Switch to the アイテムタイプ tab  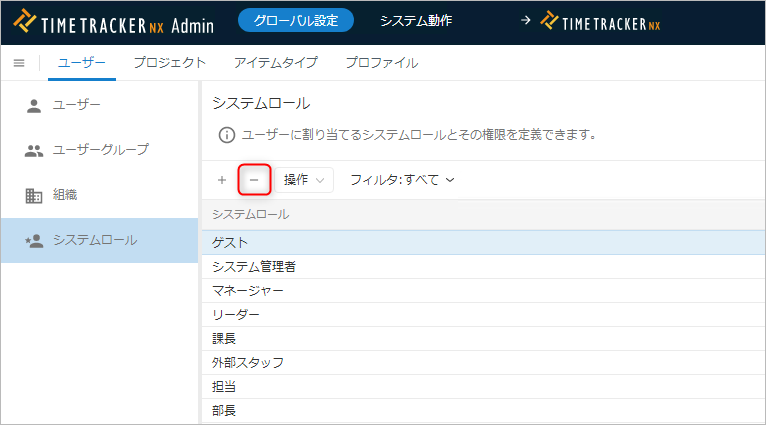(x=275, y=63)
